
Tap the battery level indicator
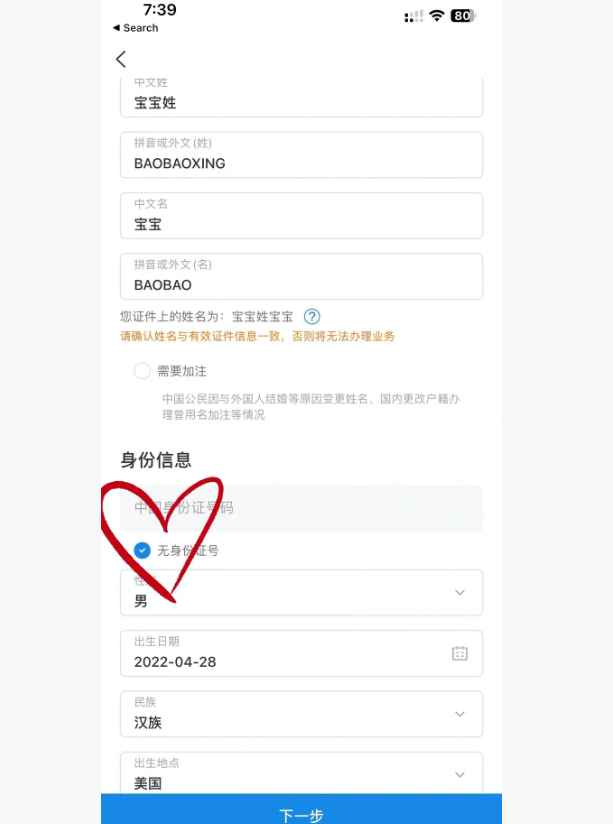[x=463, y=16]
